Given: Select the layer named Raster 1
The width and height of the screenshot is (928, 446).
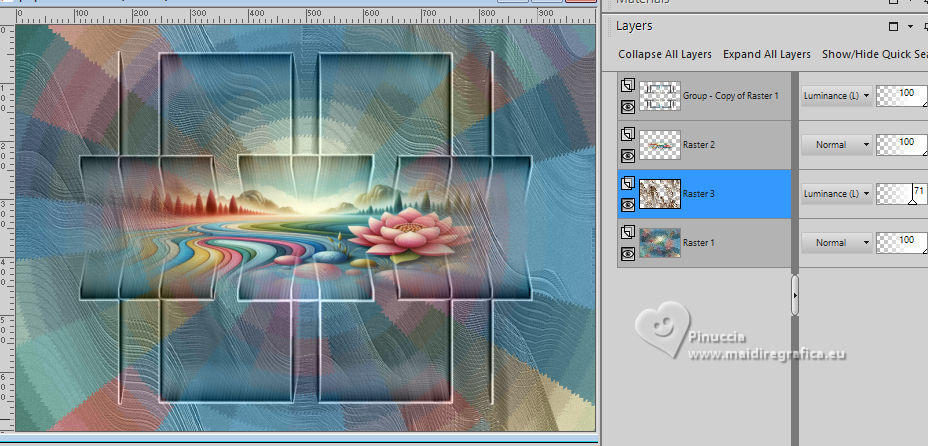Looking at the screenshot, I should click(x=700, y=243).
